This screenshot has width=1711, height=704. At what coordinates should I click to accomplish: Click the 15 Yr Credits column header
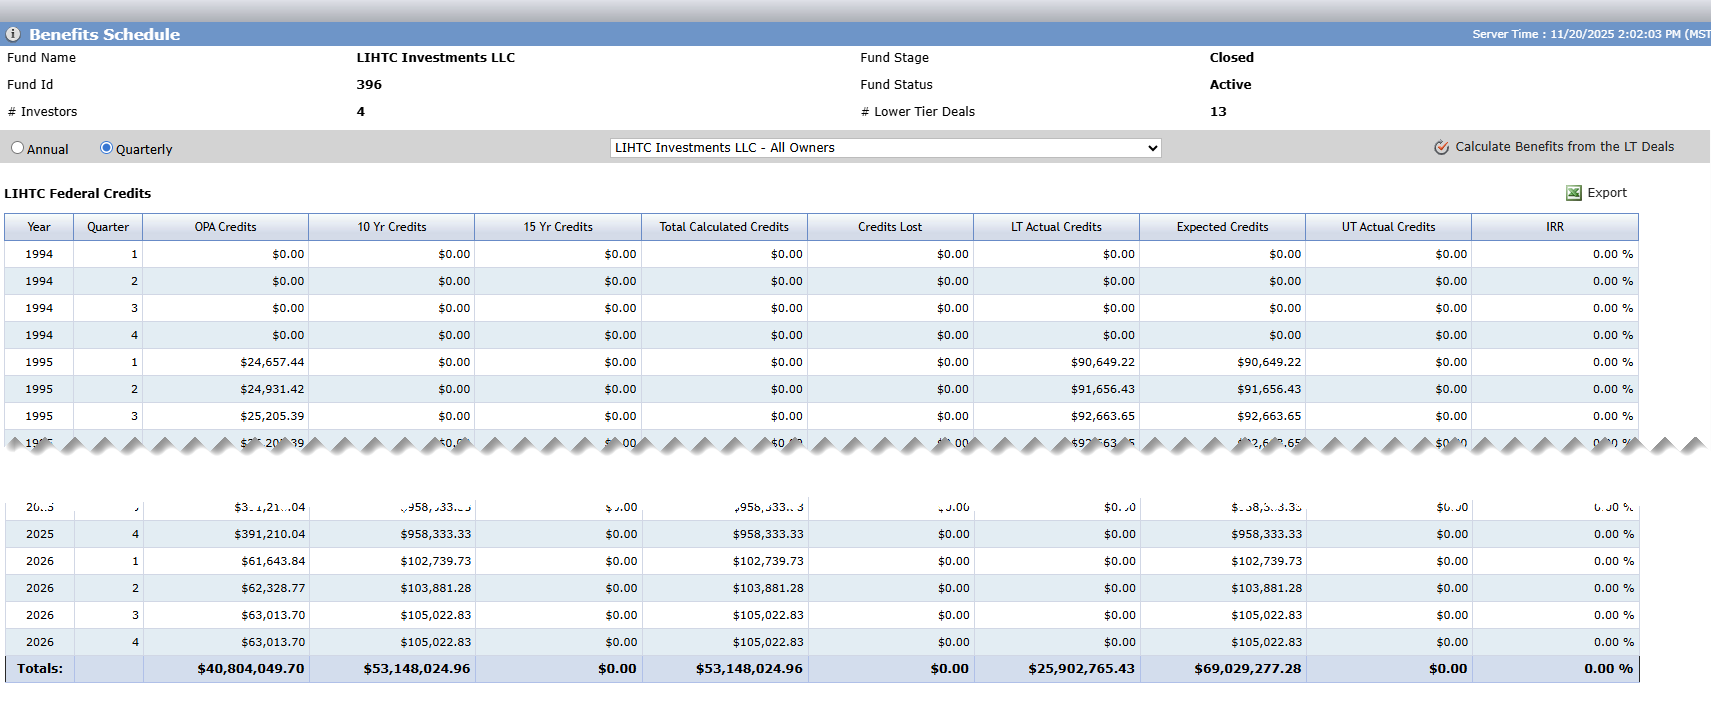(558, 227)
